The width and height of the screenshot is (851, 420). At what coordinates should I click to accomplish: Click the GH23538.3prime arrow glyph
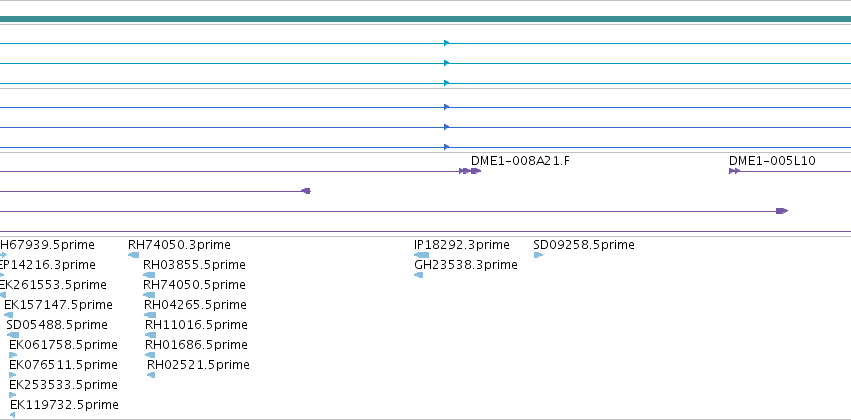tap(418, 275)
